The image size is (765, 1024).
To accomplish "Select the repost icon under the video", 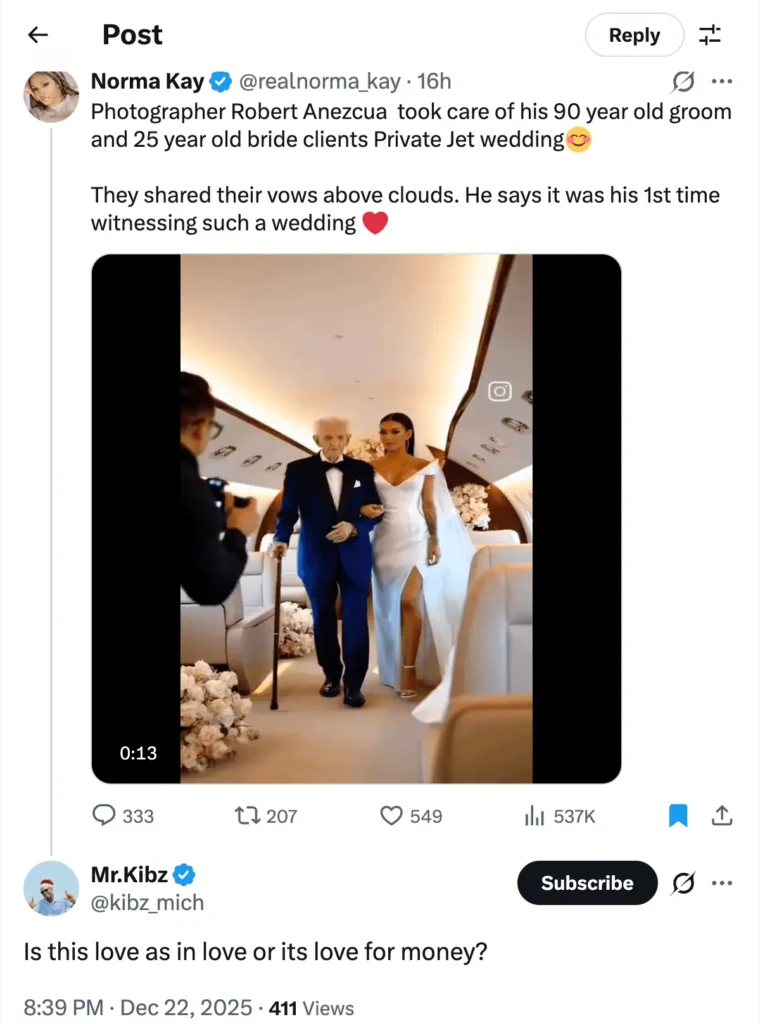I will click(249, 816).
